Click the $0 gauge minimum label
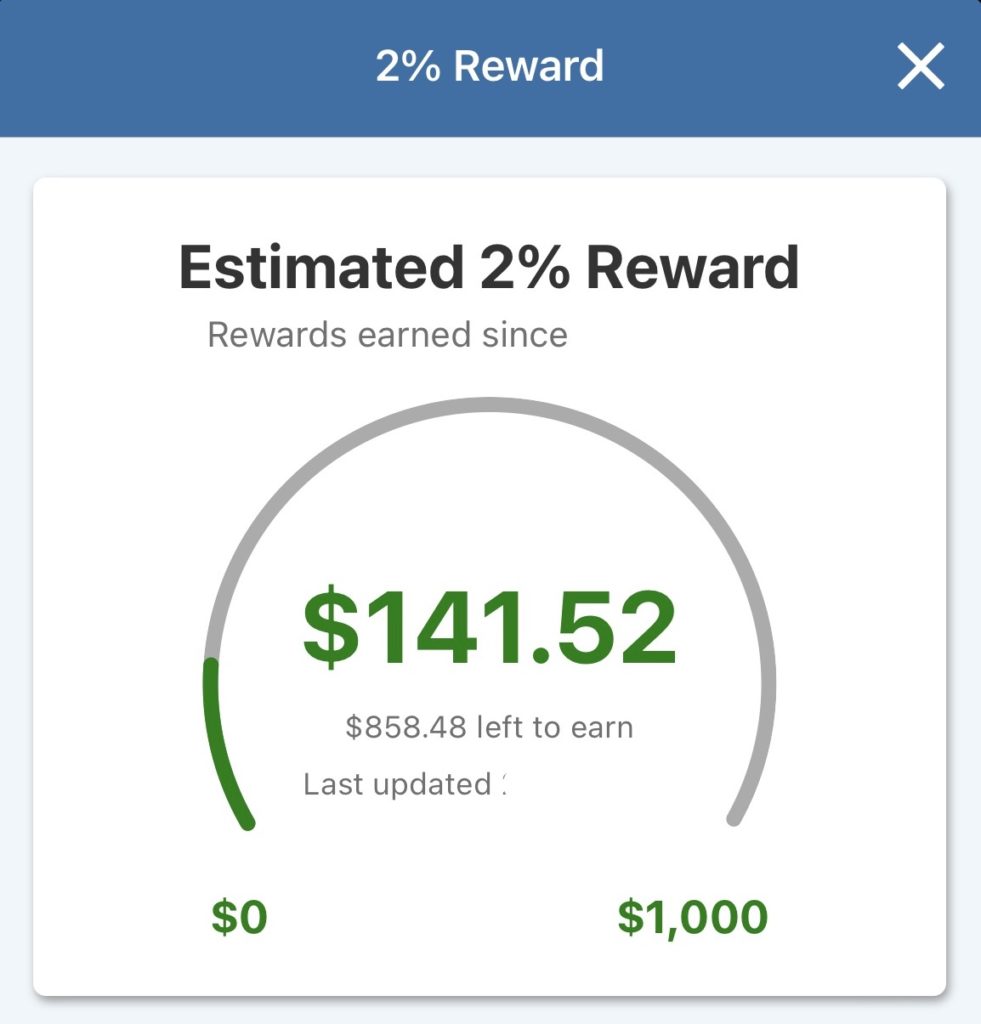This screenshot has width=981, height=1024. tap(240, 917)
